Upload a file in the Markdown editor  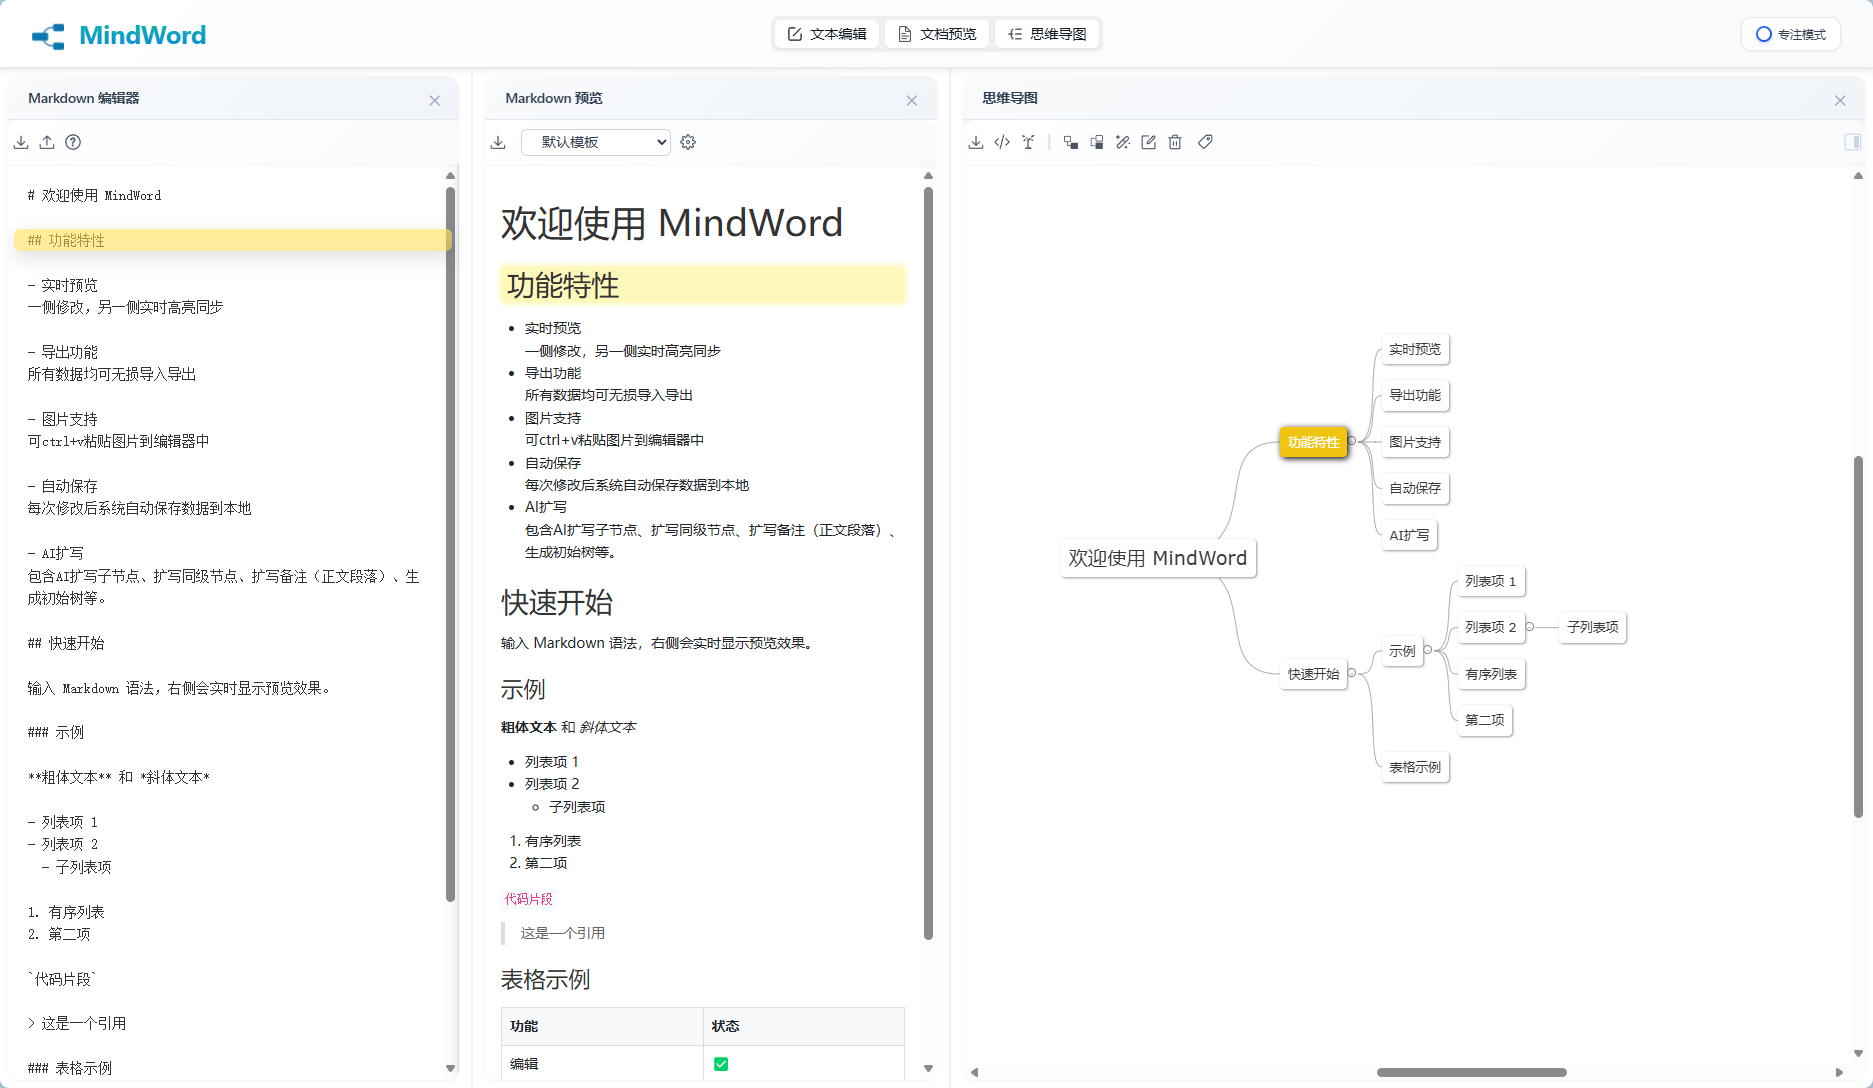[47, 142]
